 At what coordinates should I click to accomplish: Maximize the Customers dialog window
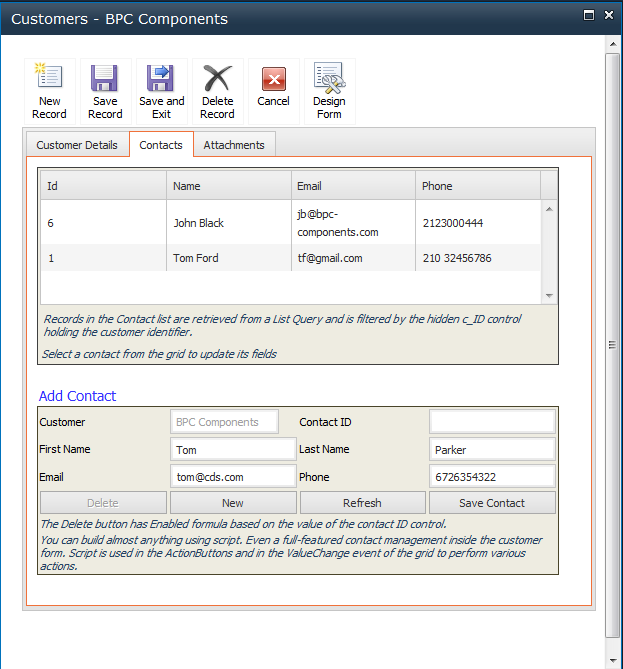589,15
